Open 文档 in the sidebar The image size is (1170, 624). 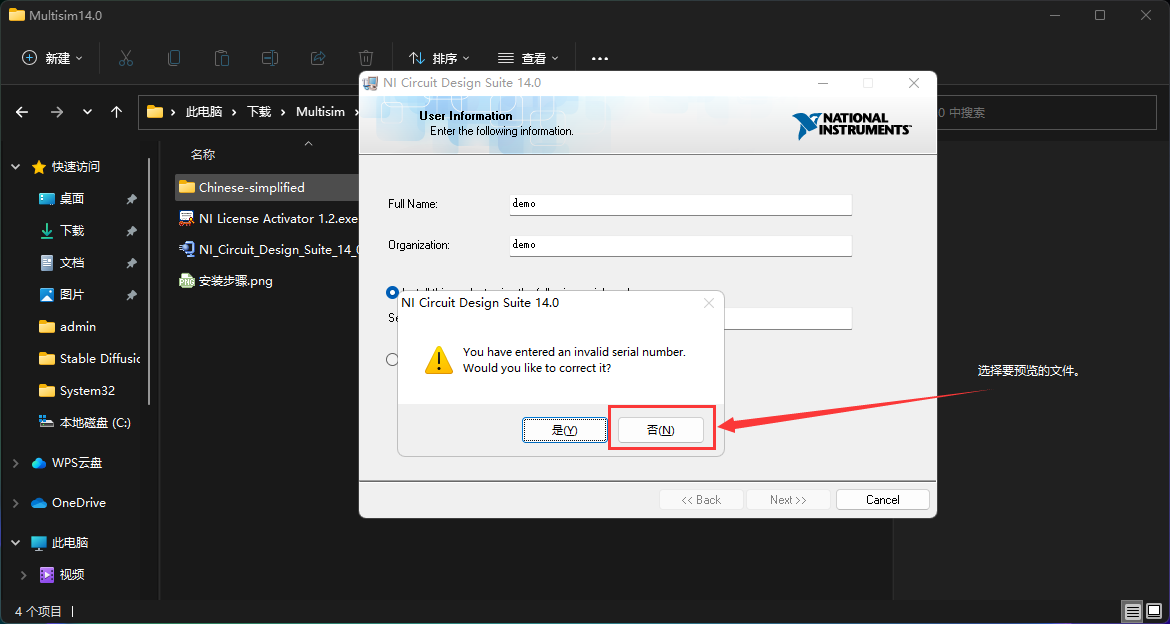[x=72, y=263]
